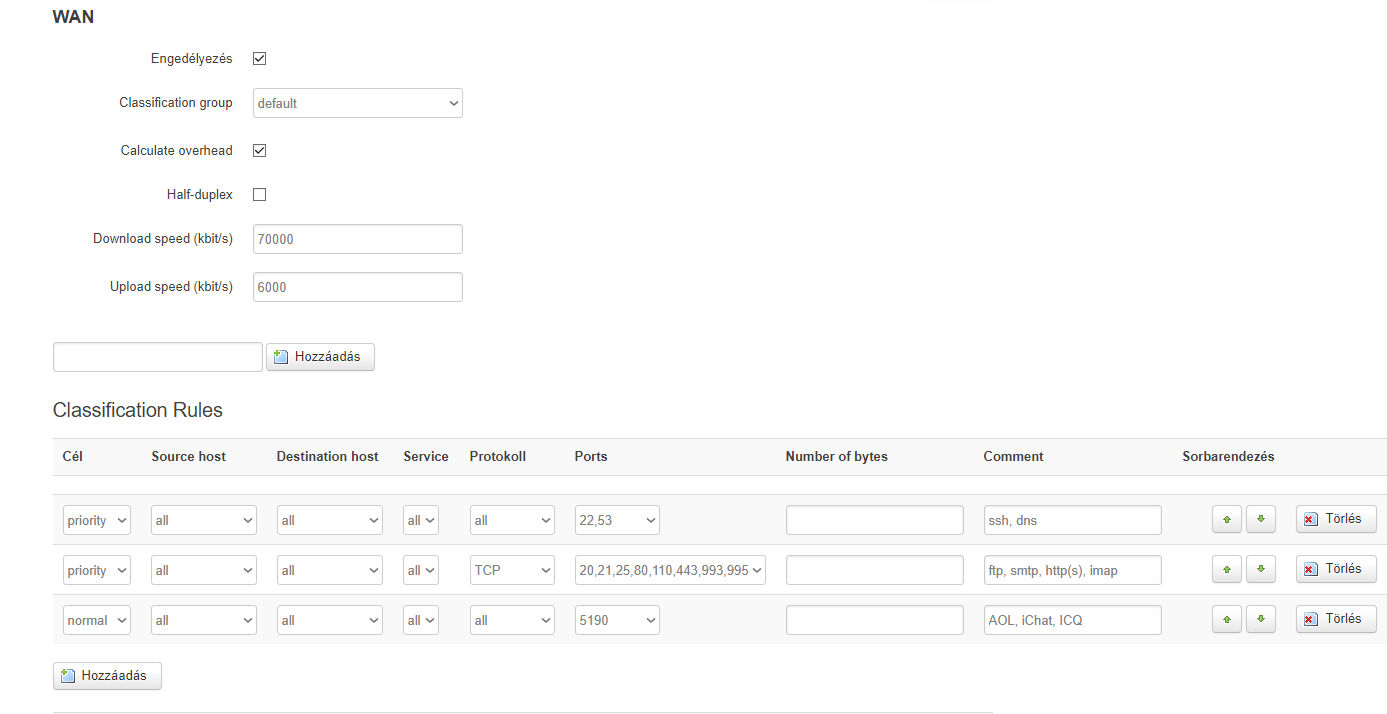
Task: Click the ftp, smtp, http(s), imap comment field
Action: (x=1072, y=570)
